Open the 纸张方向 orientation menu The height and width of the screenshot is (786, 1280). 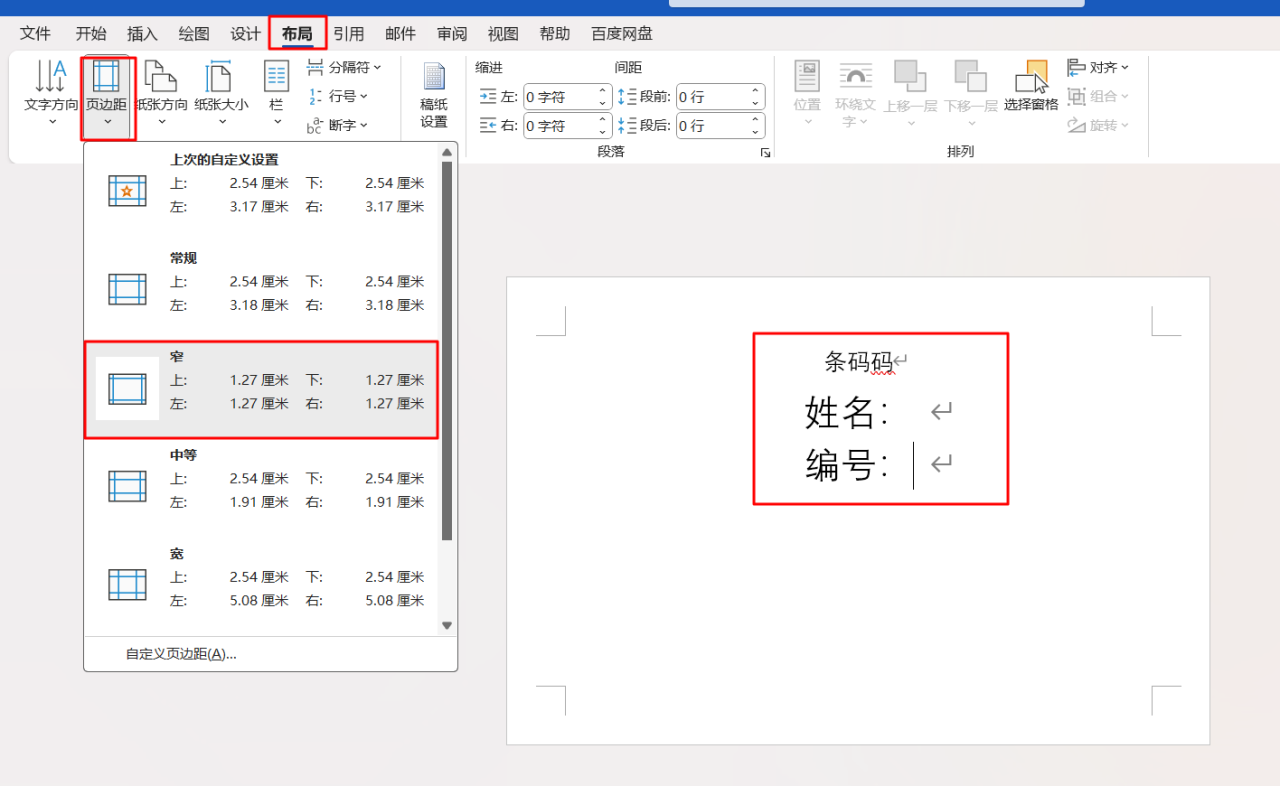coord(161,92)
